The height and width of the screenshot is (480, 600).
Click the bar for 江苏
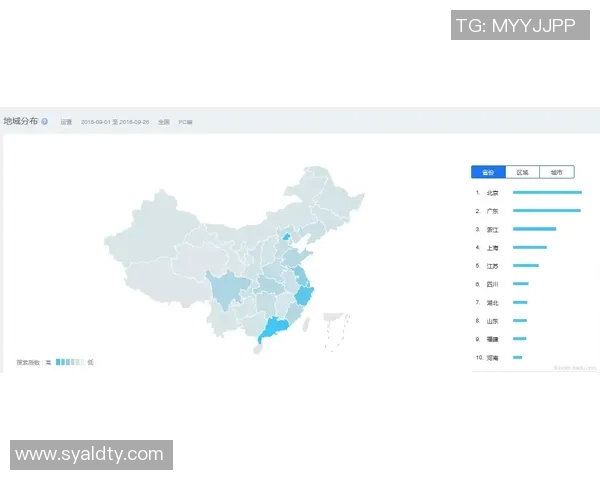tap(526, 265)
